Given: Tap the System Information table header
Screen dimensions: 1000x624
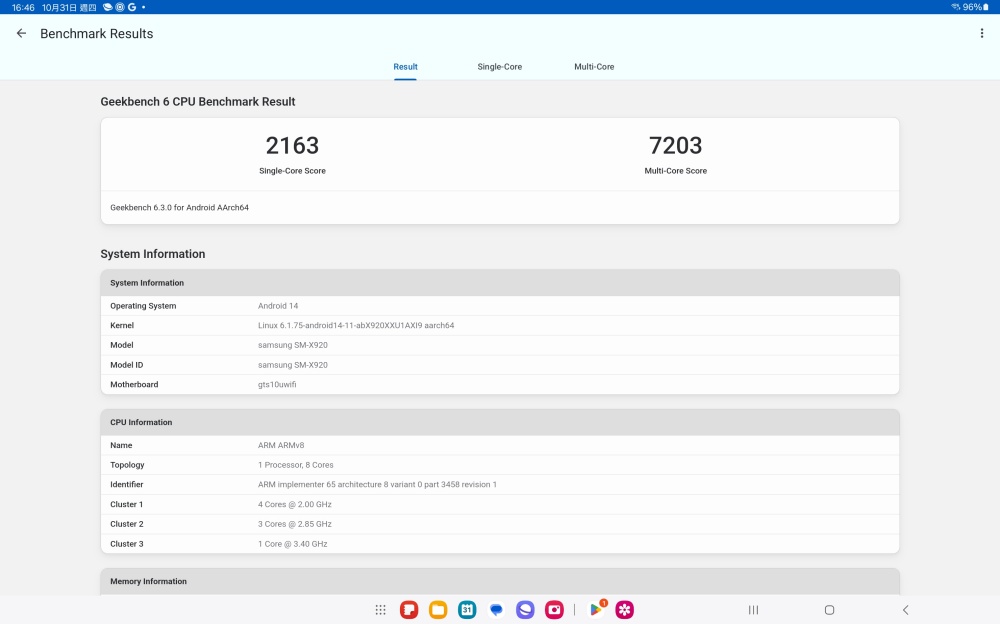Looking at the screenshot, I should click(x=500, y=283).
